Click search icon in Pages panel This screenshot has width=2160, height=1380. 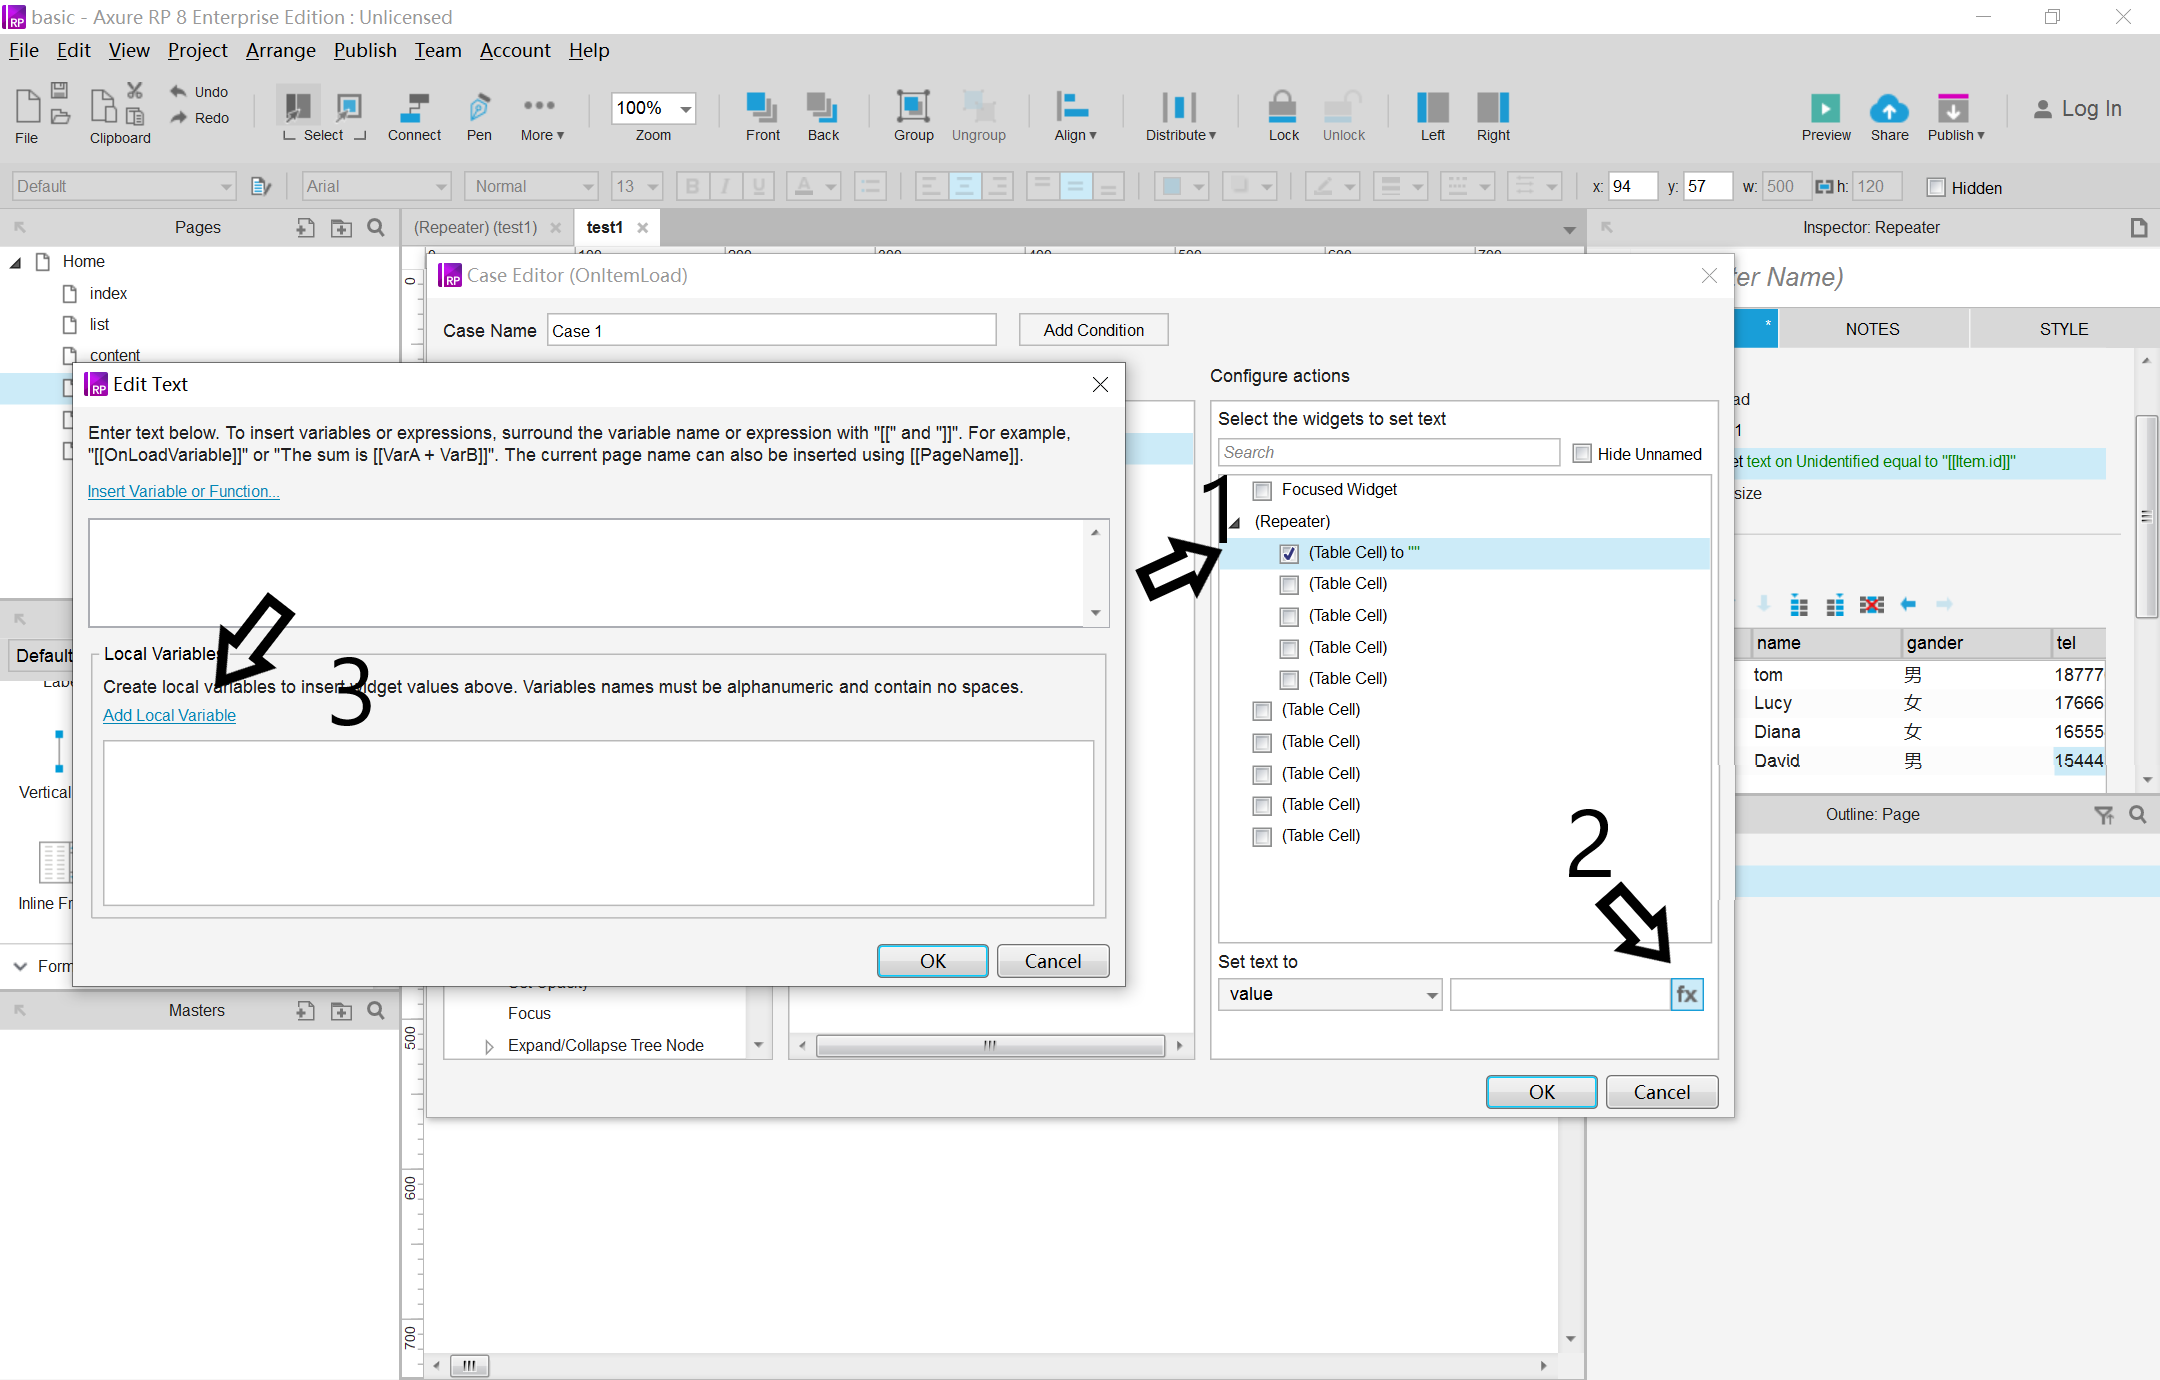point(376,228)
